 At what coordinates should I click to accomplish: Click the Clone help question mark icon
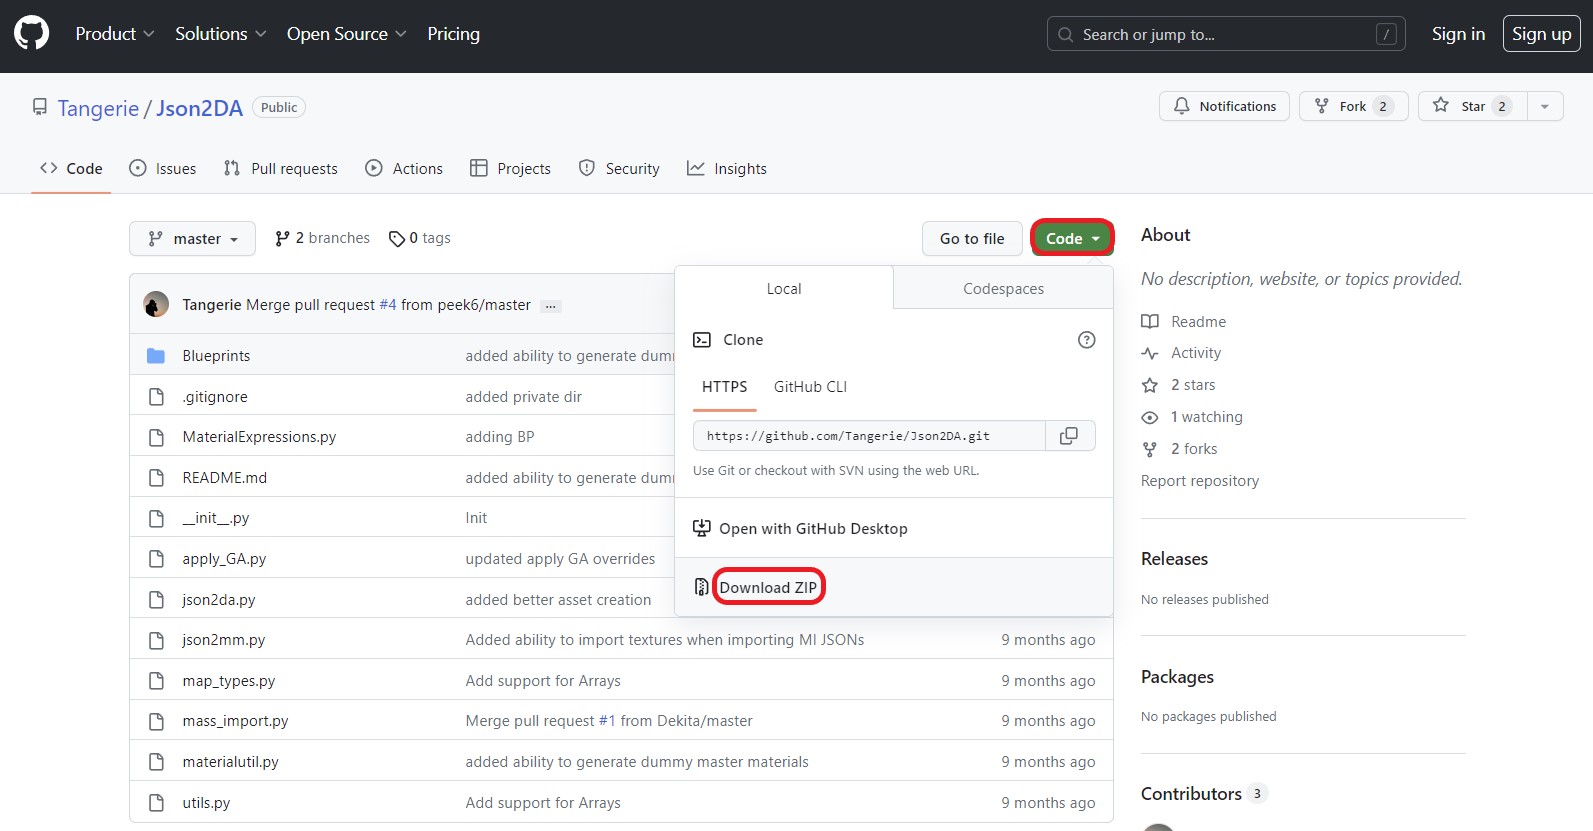pos(1086,340)
